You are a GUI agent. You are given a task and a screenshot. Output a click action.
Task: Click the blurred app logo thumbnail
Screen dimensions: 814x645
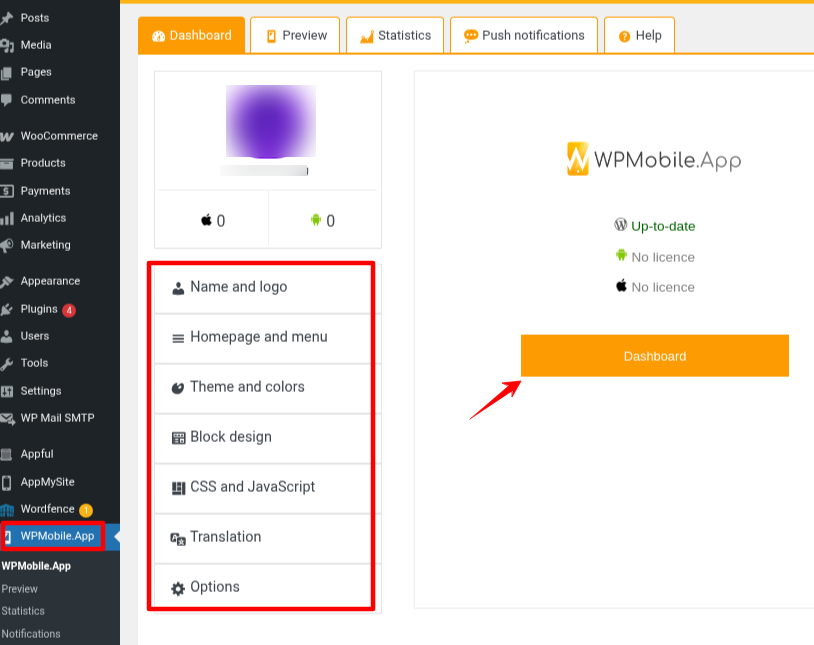coord(270,122)
